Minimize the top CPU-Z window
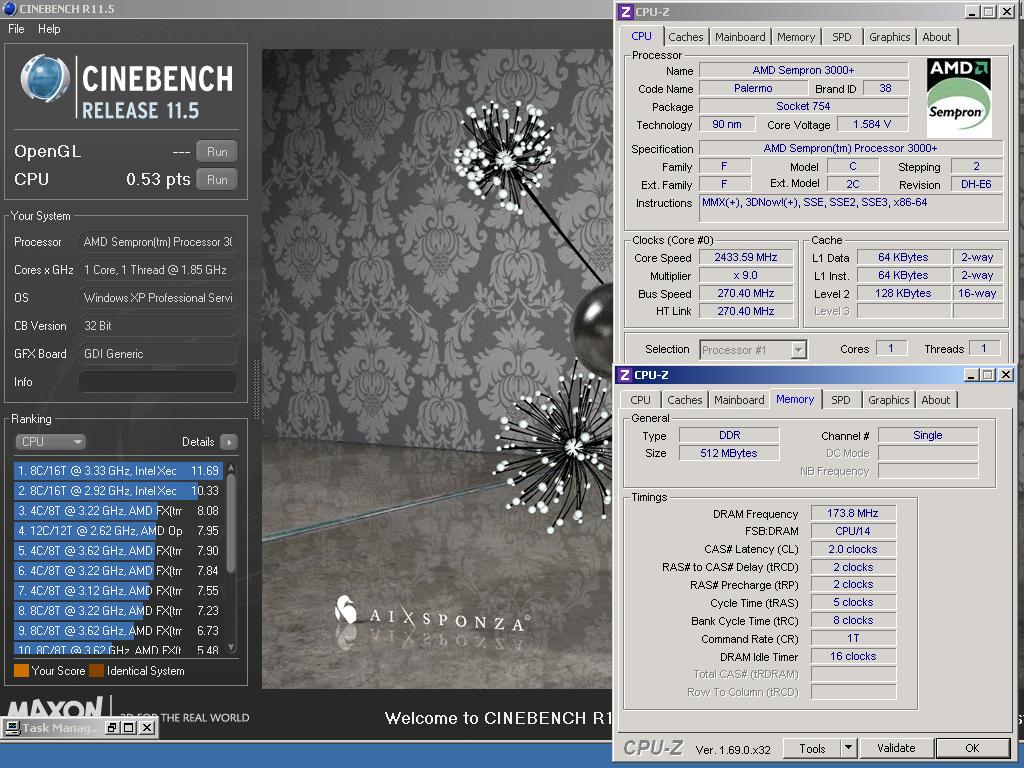The image size is (1024, 768). [972, 12]
